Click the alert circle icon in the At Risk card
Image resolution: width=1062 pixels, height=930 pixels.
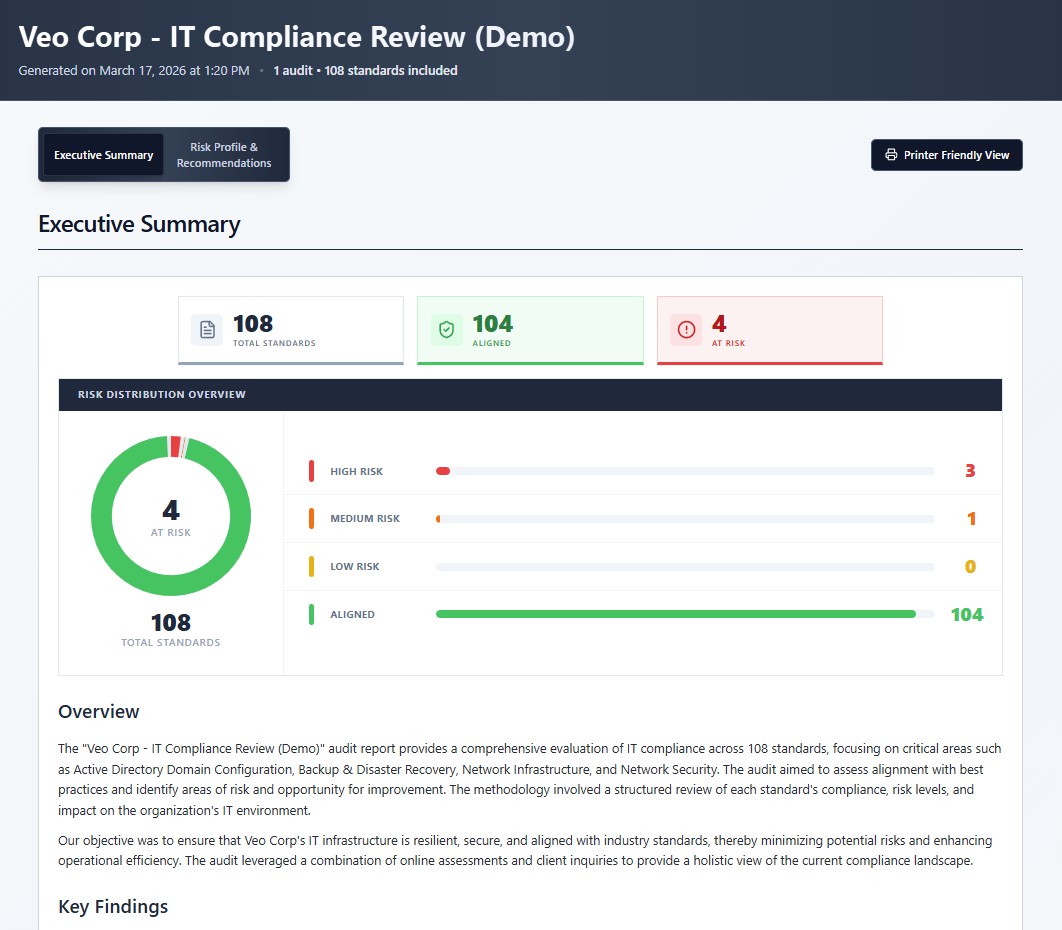pos(686,330)
